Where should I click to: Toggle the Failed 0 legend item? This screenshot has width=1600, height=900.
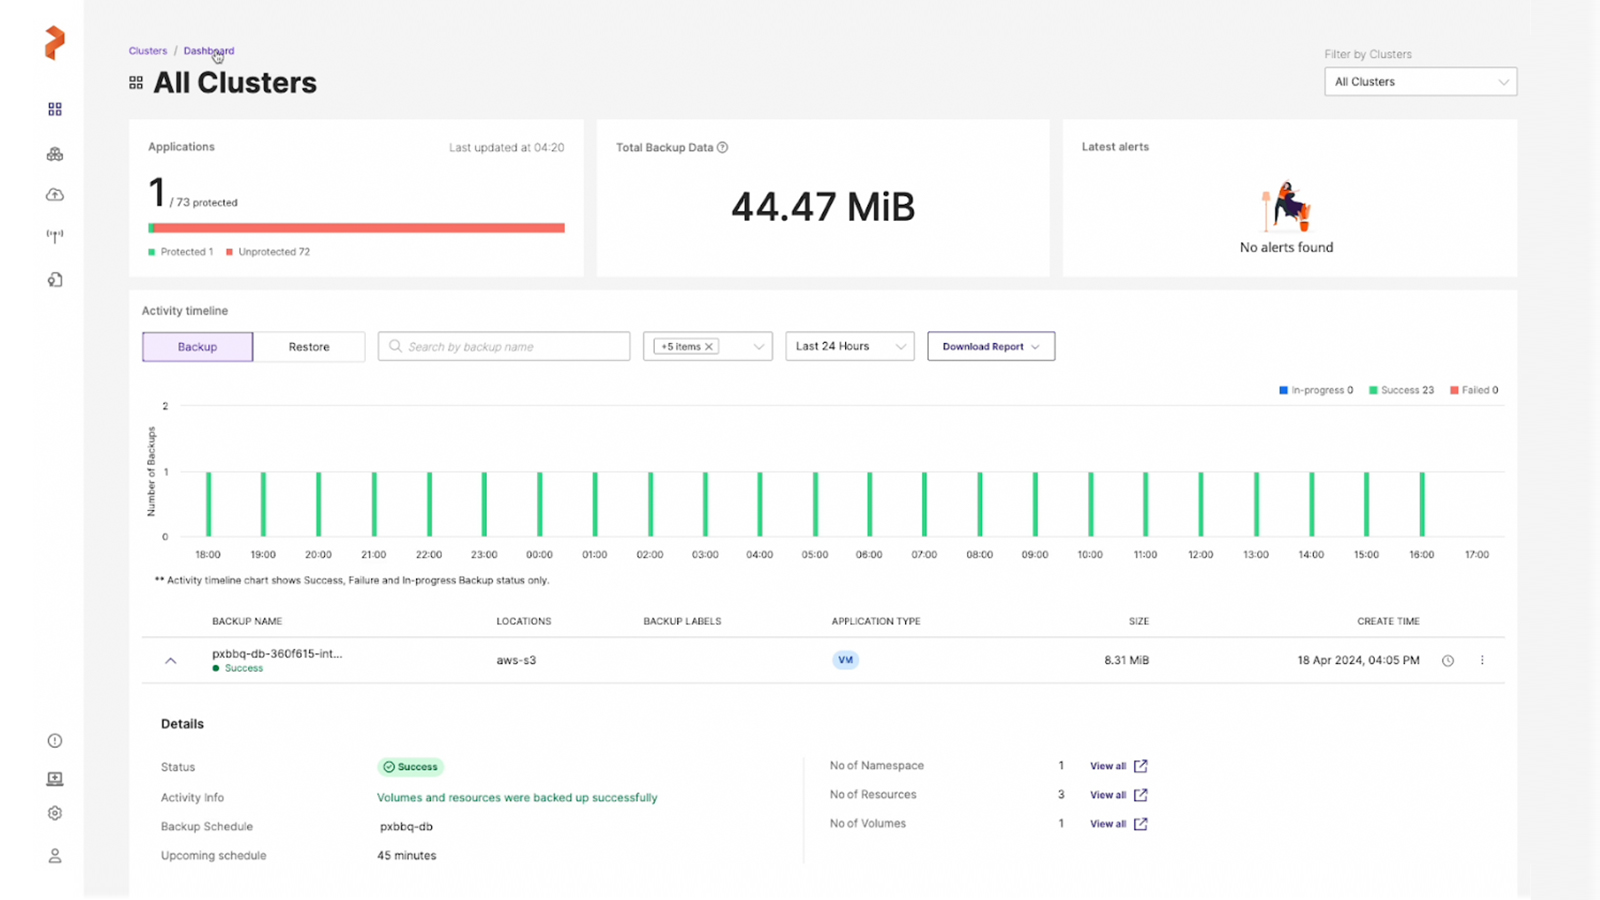click(1474, 390)
